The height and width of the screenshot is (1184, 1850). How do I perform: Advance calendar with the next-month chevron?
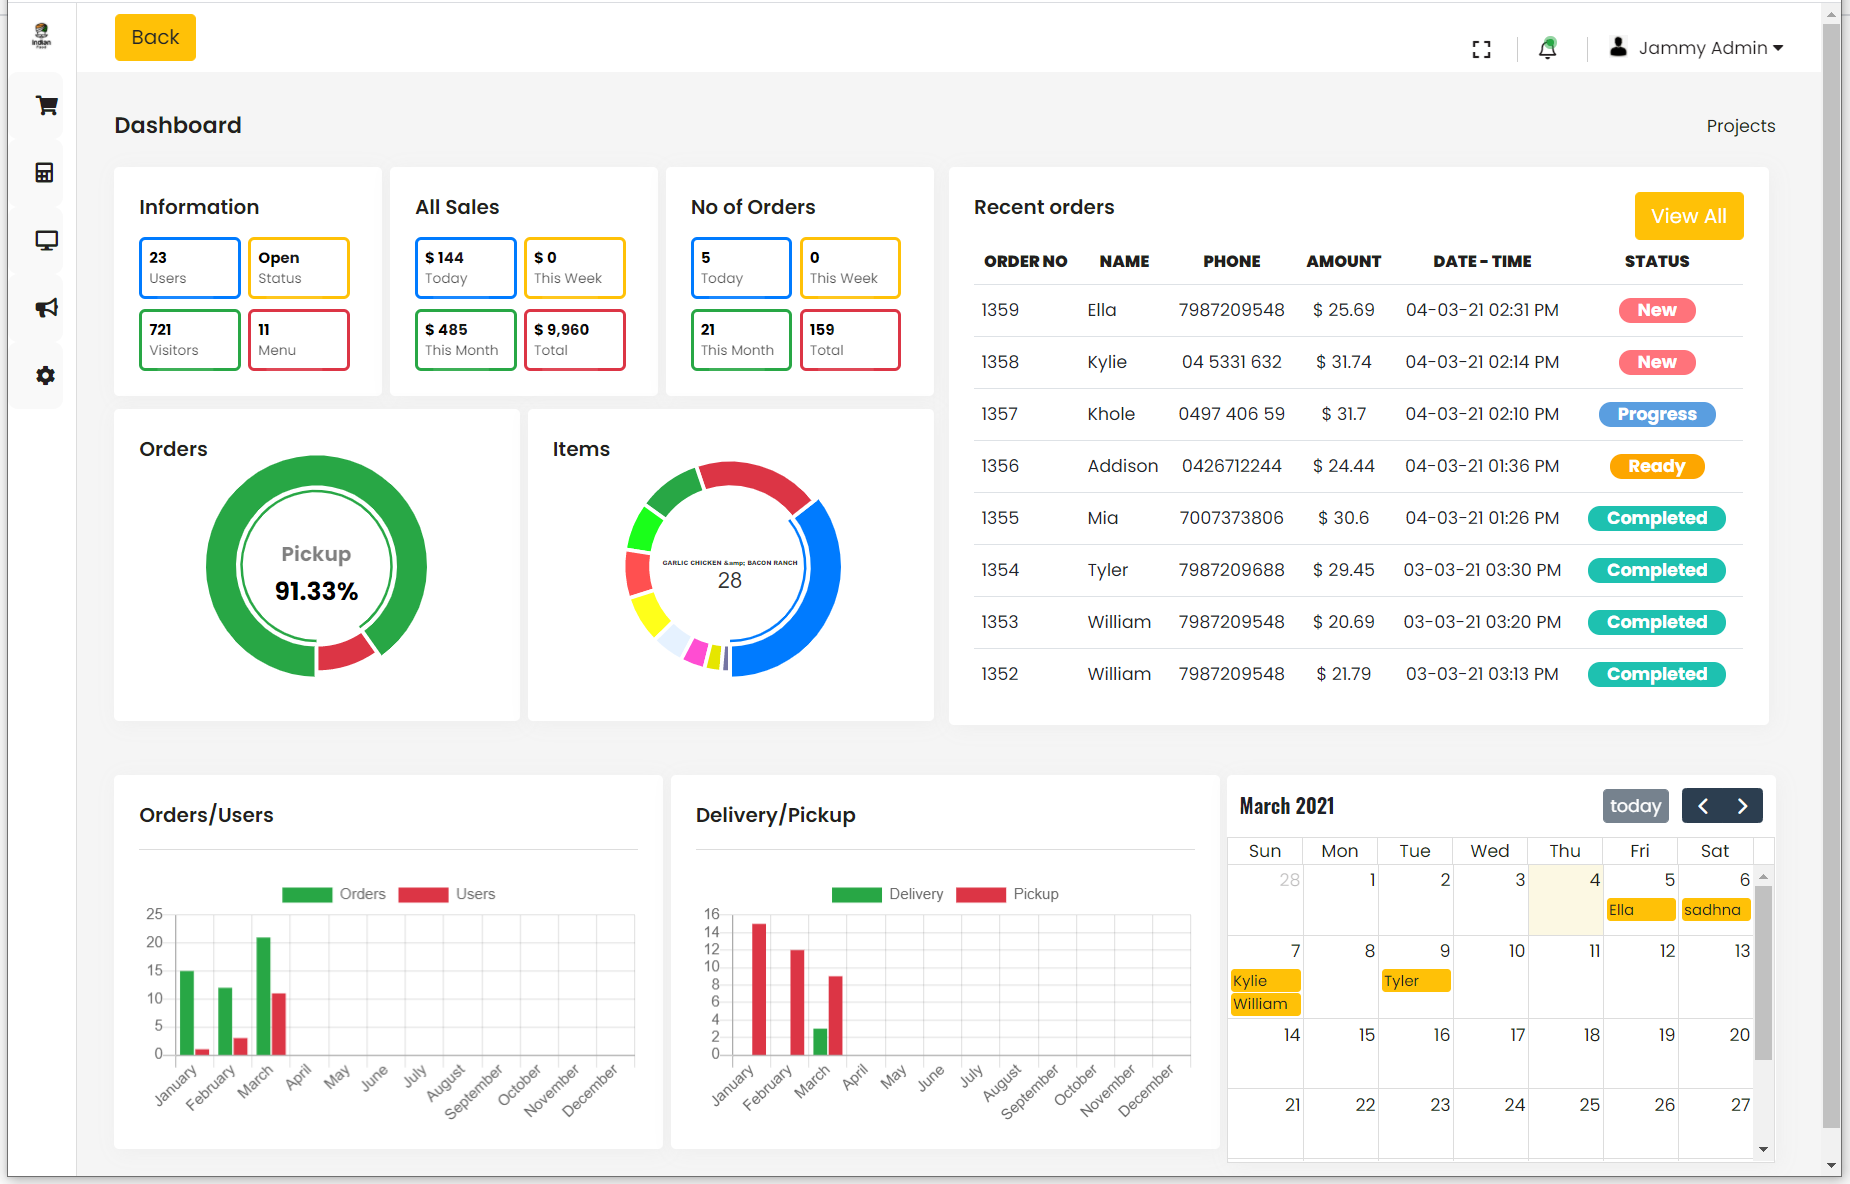point(1743,805)
